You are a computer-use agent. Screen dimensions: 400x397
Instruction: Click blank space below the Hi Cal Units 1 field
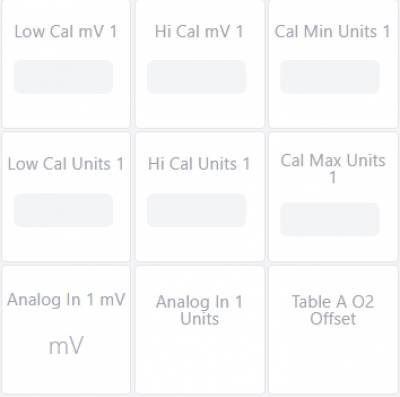(199, 243)
